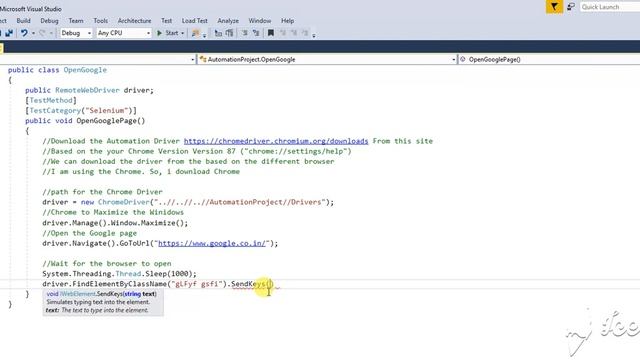Open the chromedriver.chromium.org/downloads link
Viewport: 640px width, 360px height.
click(276, 141)
